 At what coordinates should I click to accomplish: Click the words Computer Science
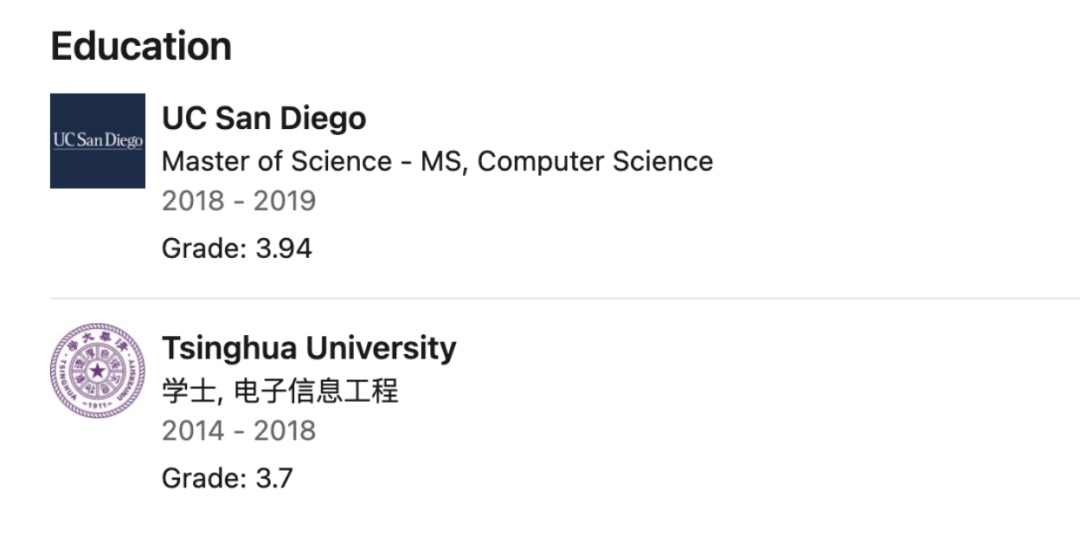tap(595, 161)
